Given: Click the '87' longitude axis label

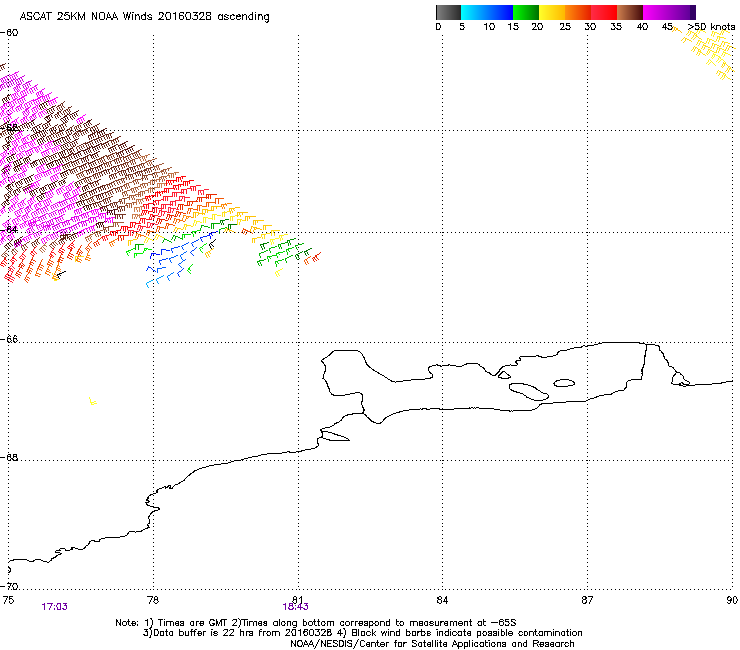Looking at the screenshot, I should (x=587, y=600).
